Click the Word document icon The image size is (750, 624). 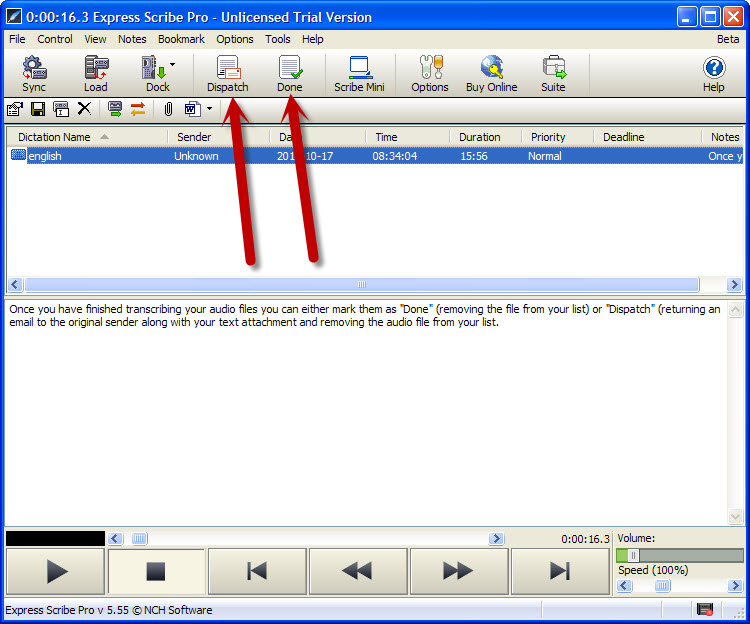[x=192, y=109]
